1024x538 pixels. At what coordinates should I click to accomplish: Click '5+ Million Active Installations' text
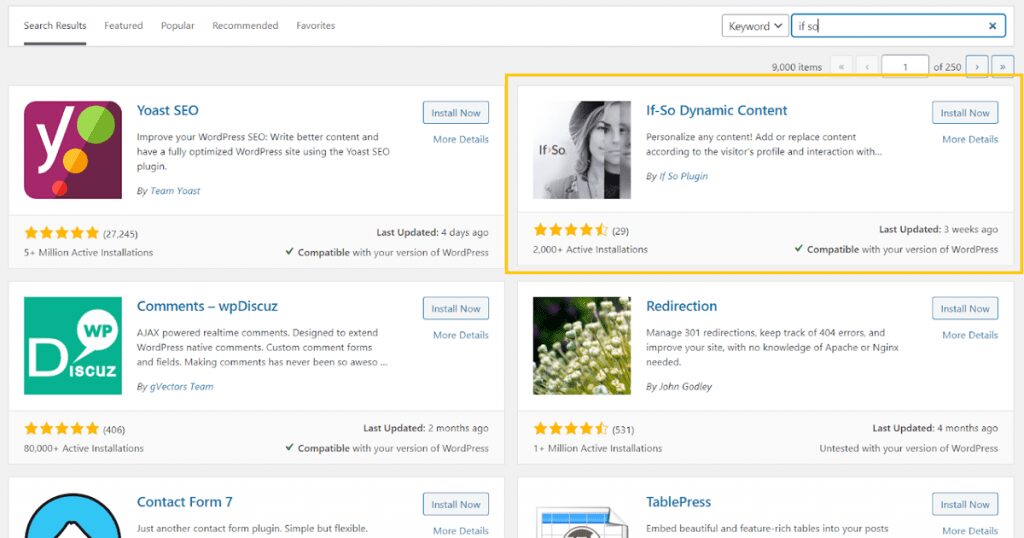click(88, 252)
